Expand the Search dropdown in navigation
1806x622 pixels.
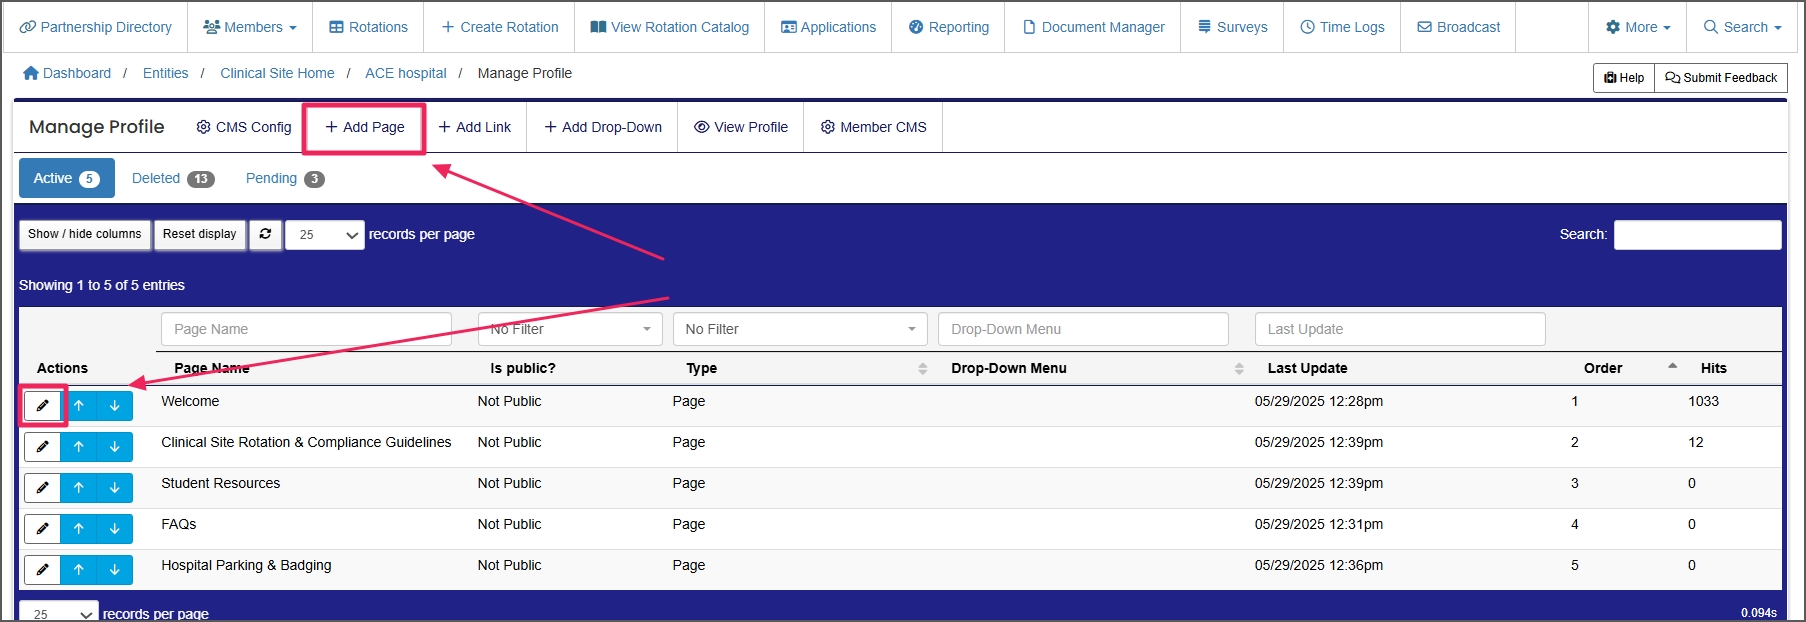tap(1742, 27)
